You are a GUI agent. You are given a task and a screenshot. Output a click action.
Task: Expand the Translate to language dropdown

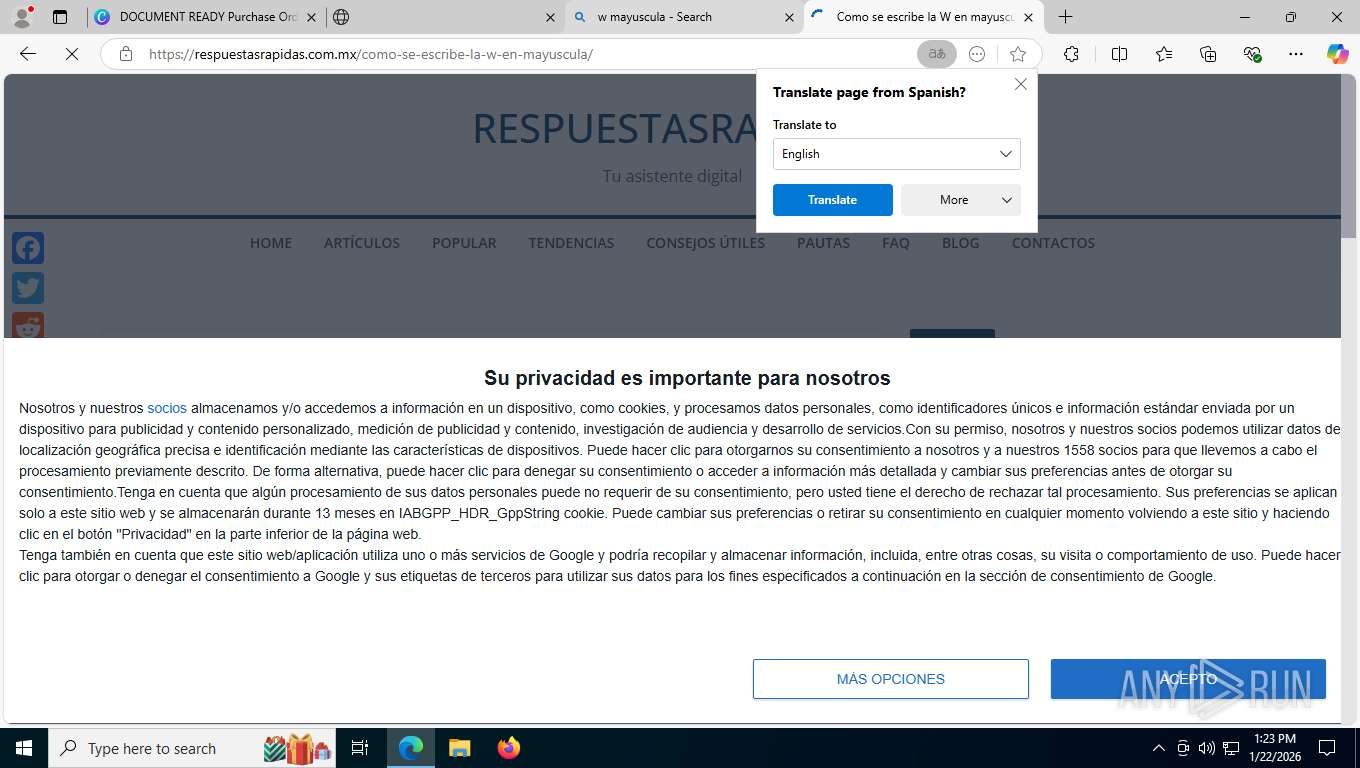(x=897, y=154)
